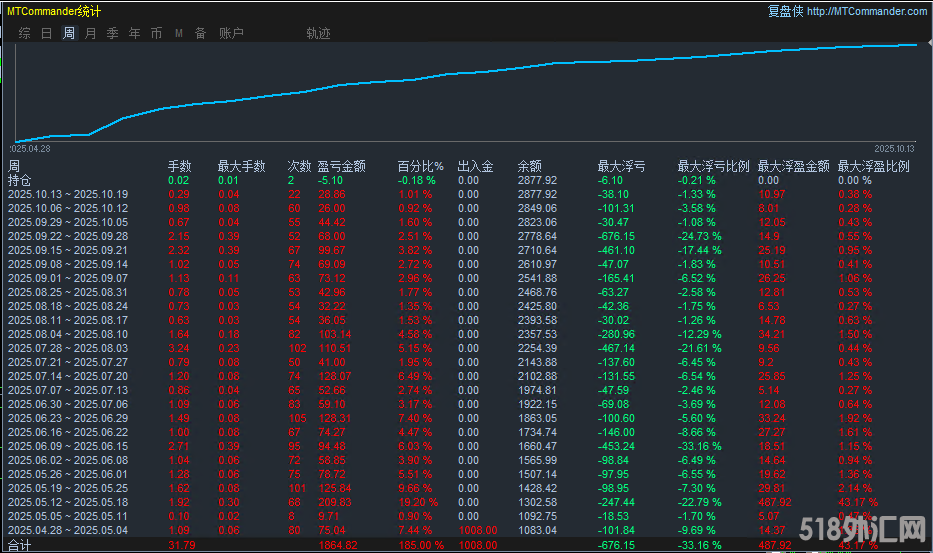Open the 备 notes tab
Viewport: 933px width, 553px height.
pyautogui.click(x=200, y=33)
